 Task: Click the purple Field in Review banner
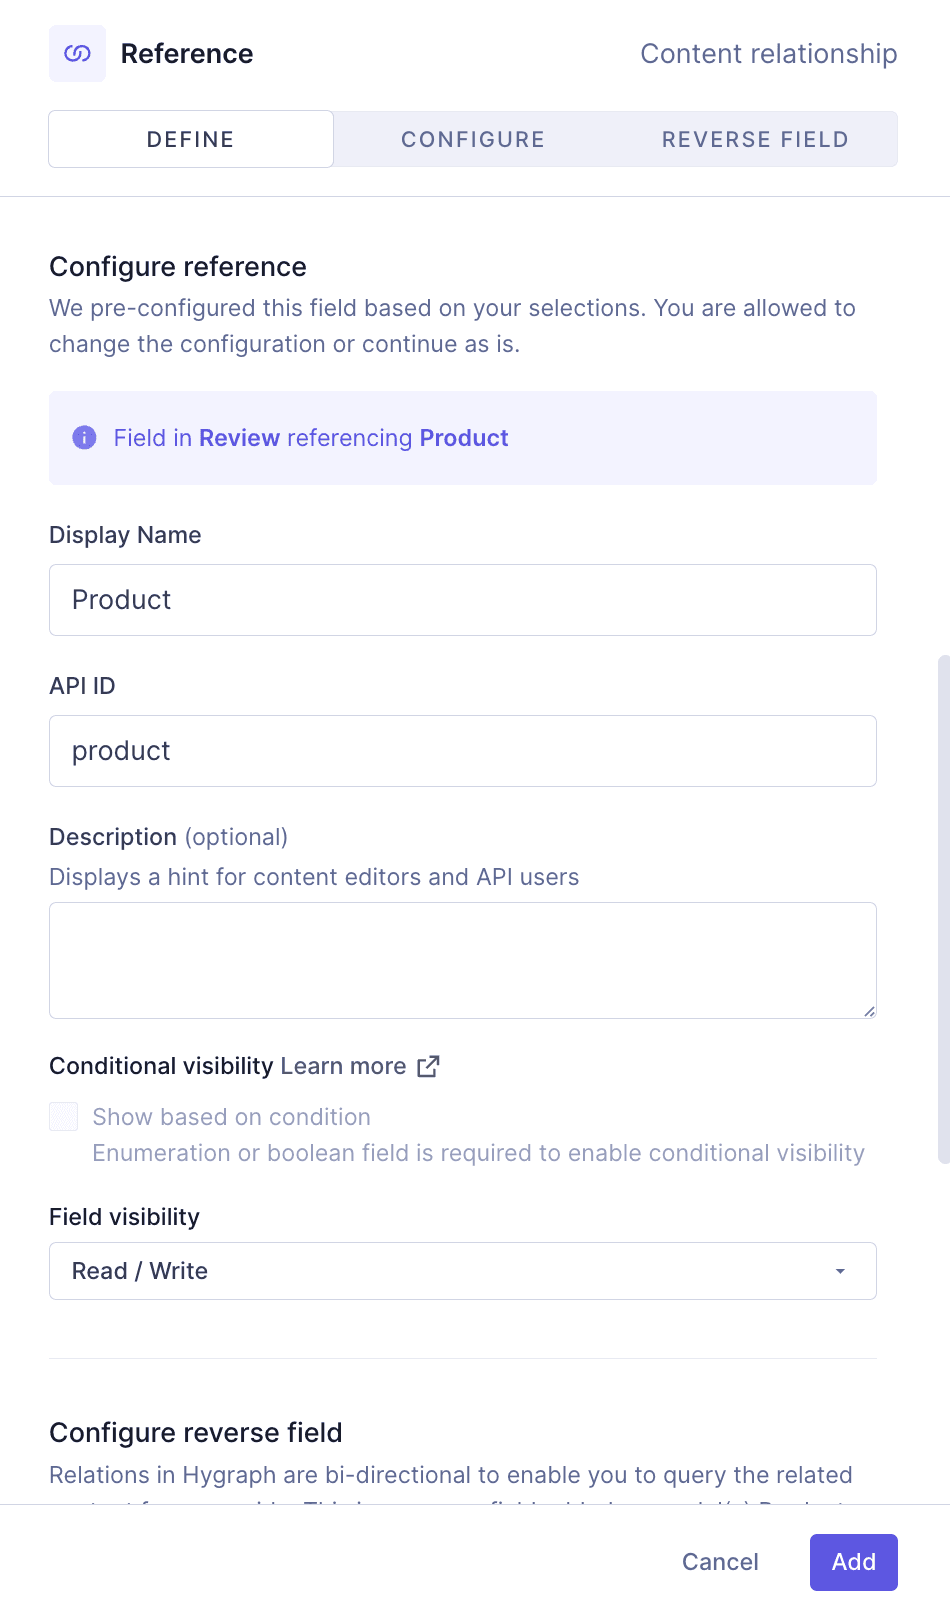pos(462,437)
